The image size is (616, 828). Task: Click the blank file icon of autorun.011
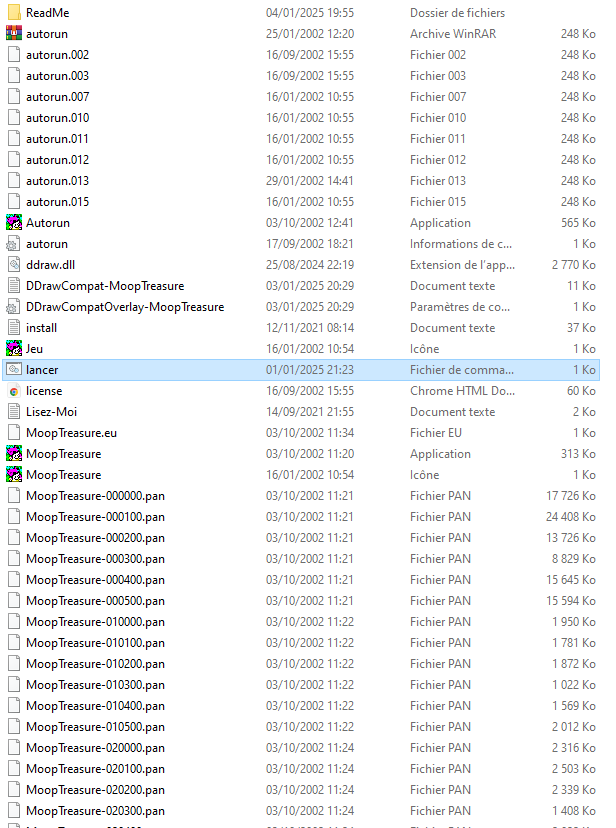tap(14, 139)
